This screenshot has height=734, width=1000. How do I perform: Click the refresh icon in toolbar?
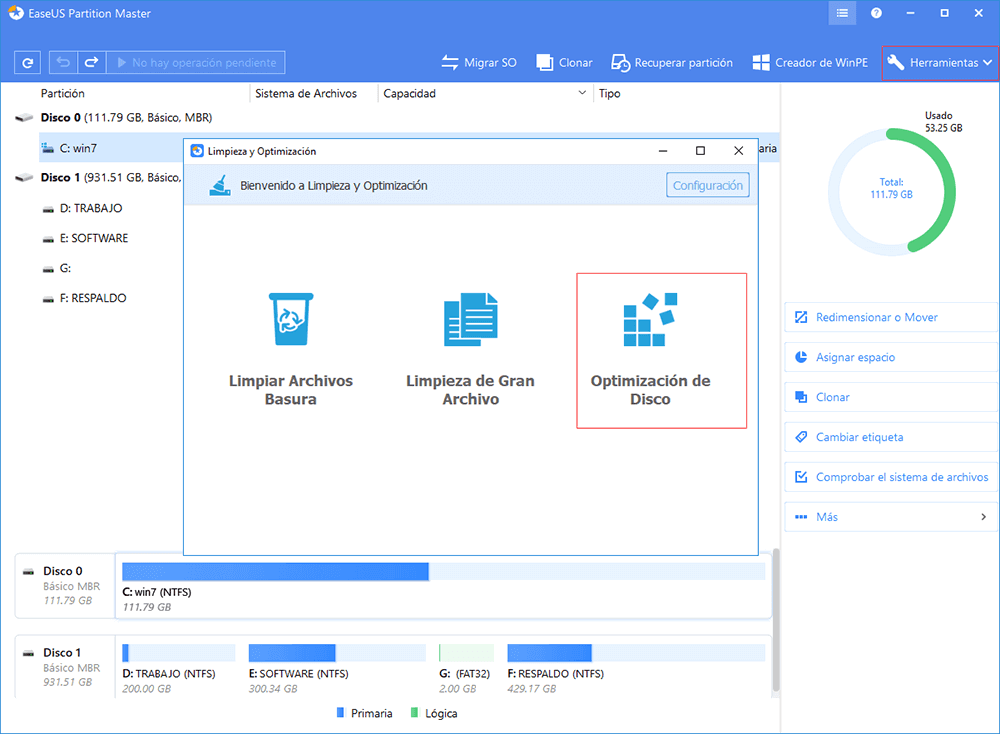pos(27,62)
